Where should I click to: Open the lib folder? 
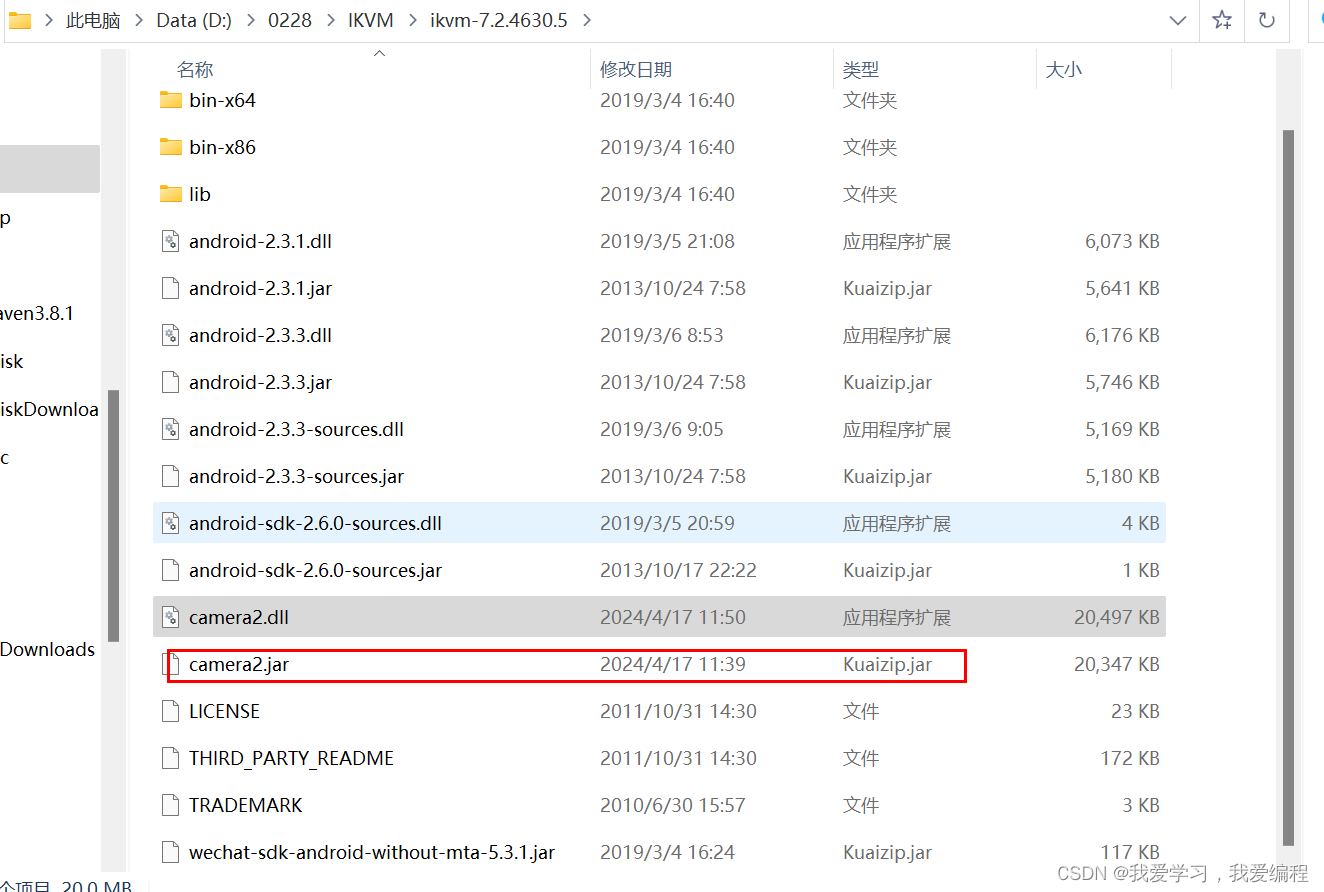pos(196,193)
